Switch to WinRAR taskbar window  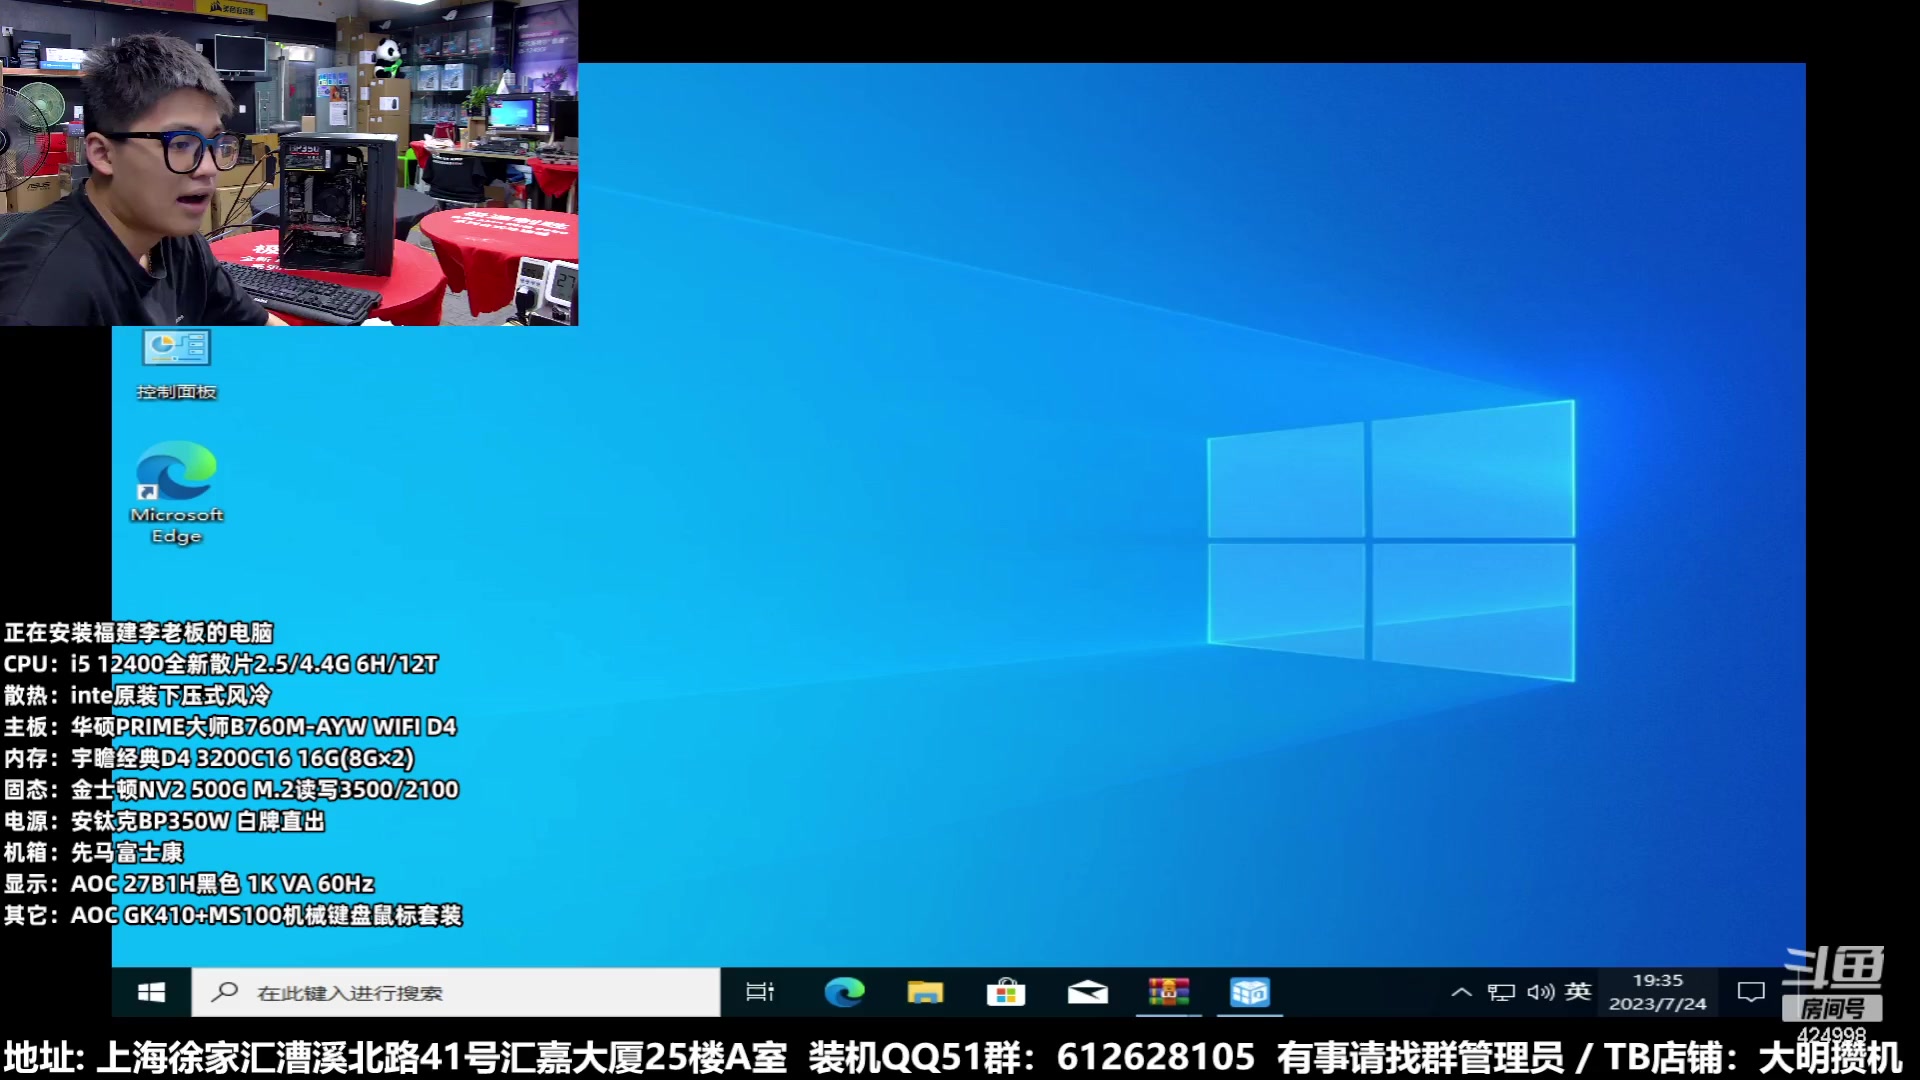pyautogui.click(x=1168, y=992)
